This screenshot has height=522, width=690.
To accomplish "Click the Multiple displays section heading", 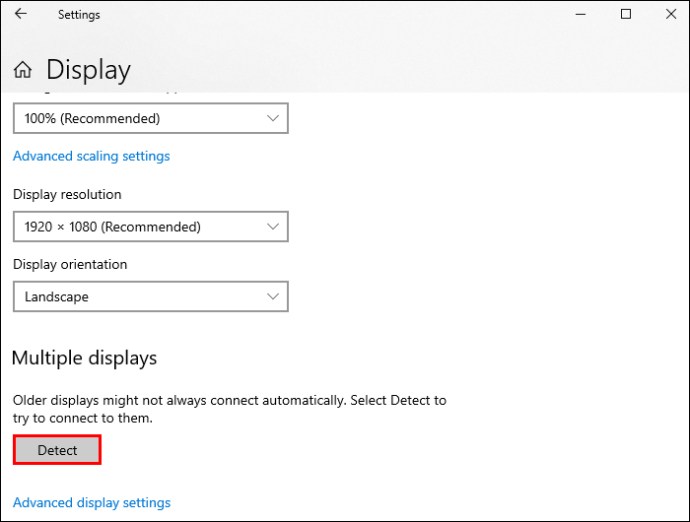I will [x=84, y=358].
